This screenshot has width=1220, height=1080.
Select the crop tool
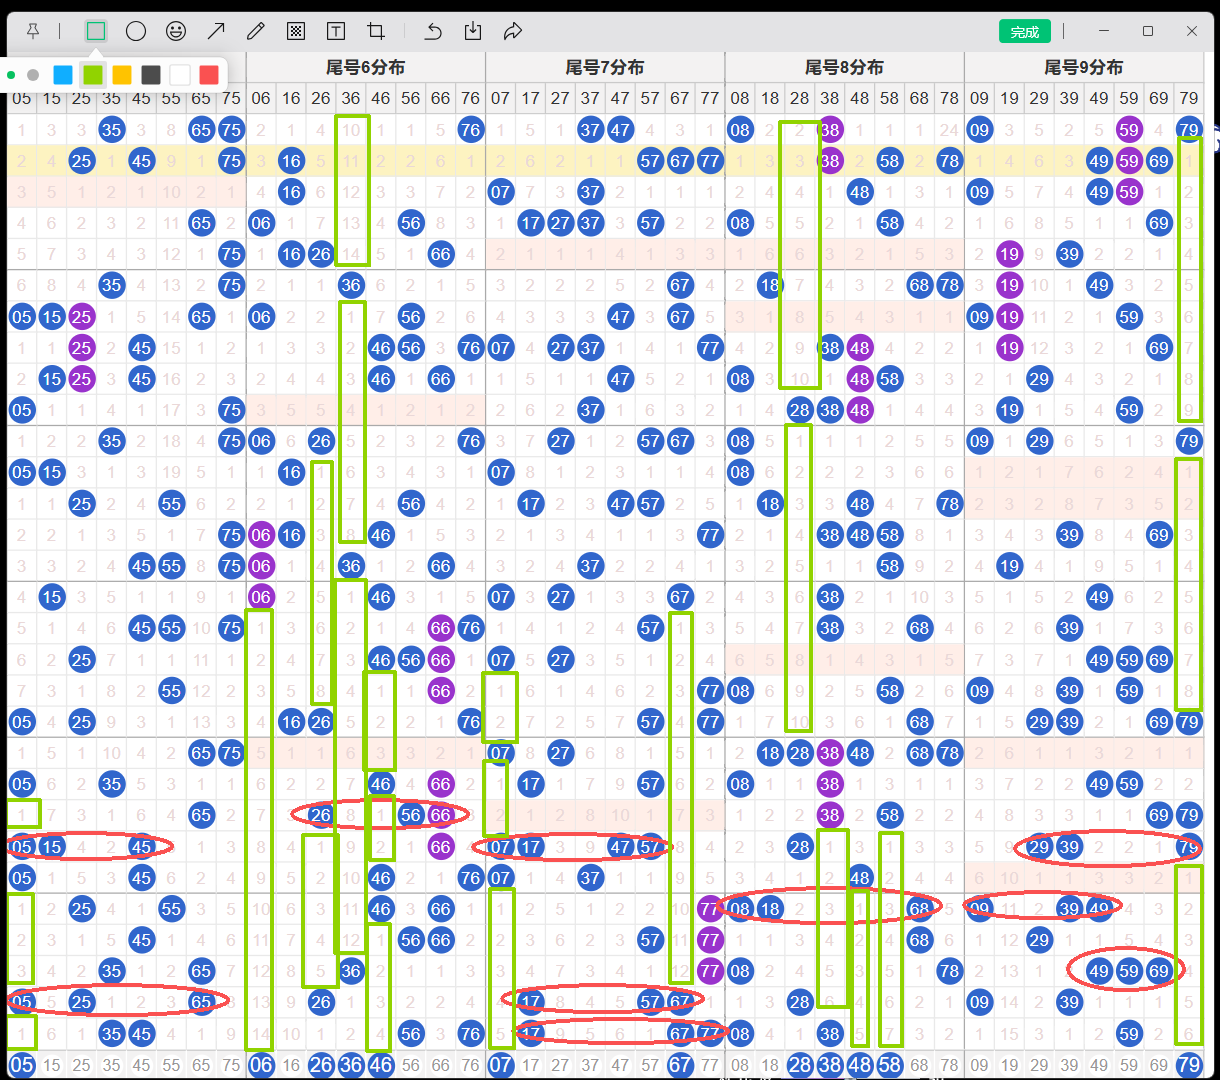[x=376, y=32]
